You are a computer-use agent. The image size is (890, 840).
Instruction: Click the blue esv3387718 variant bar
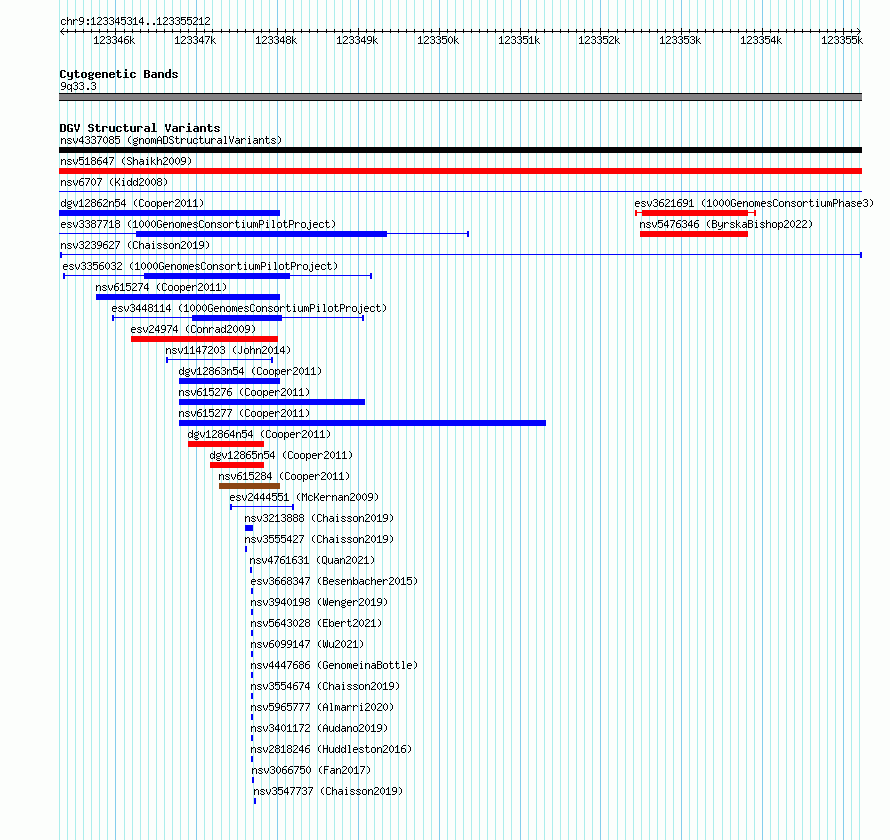(262, 234)
